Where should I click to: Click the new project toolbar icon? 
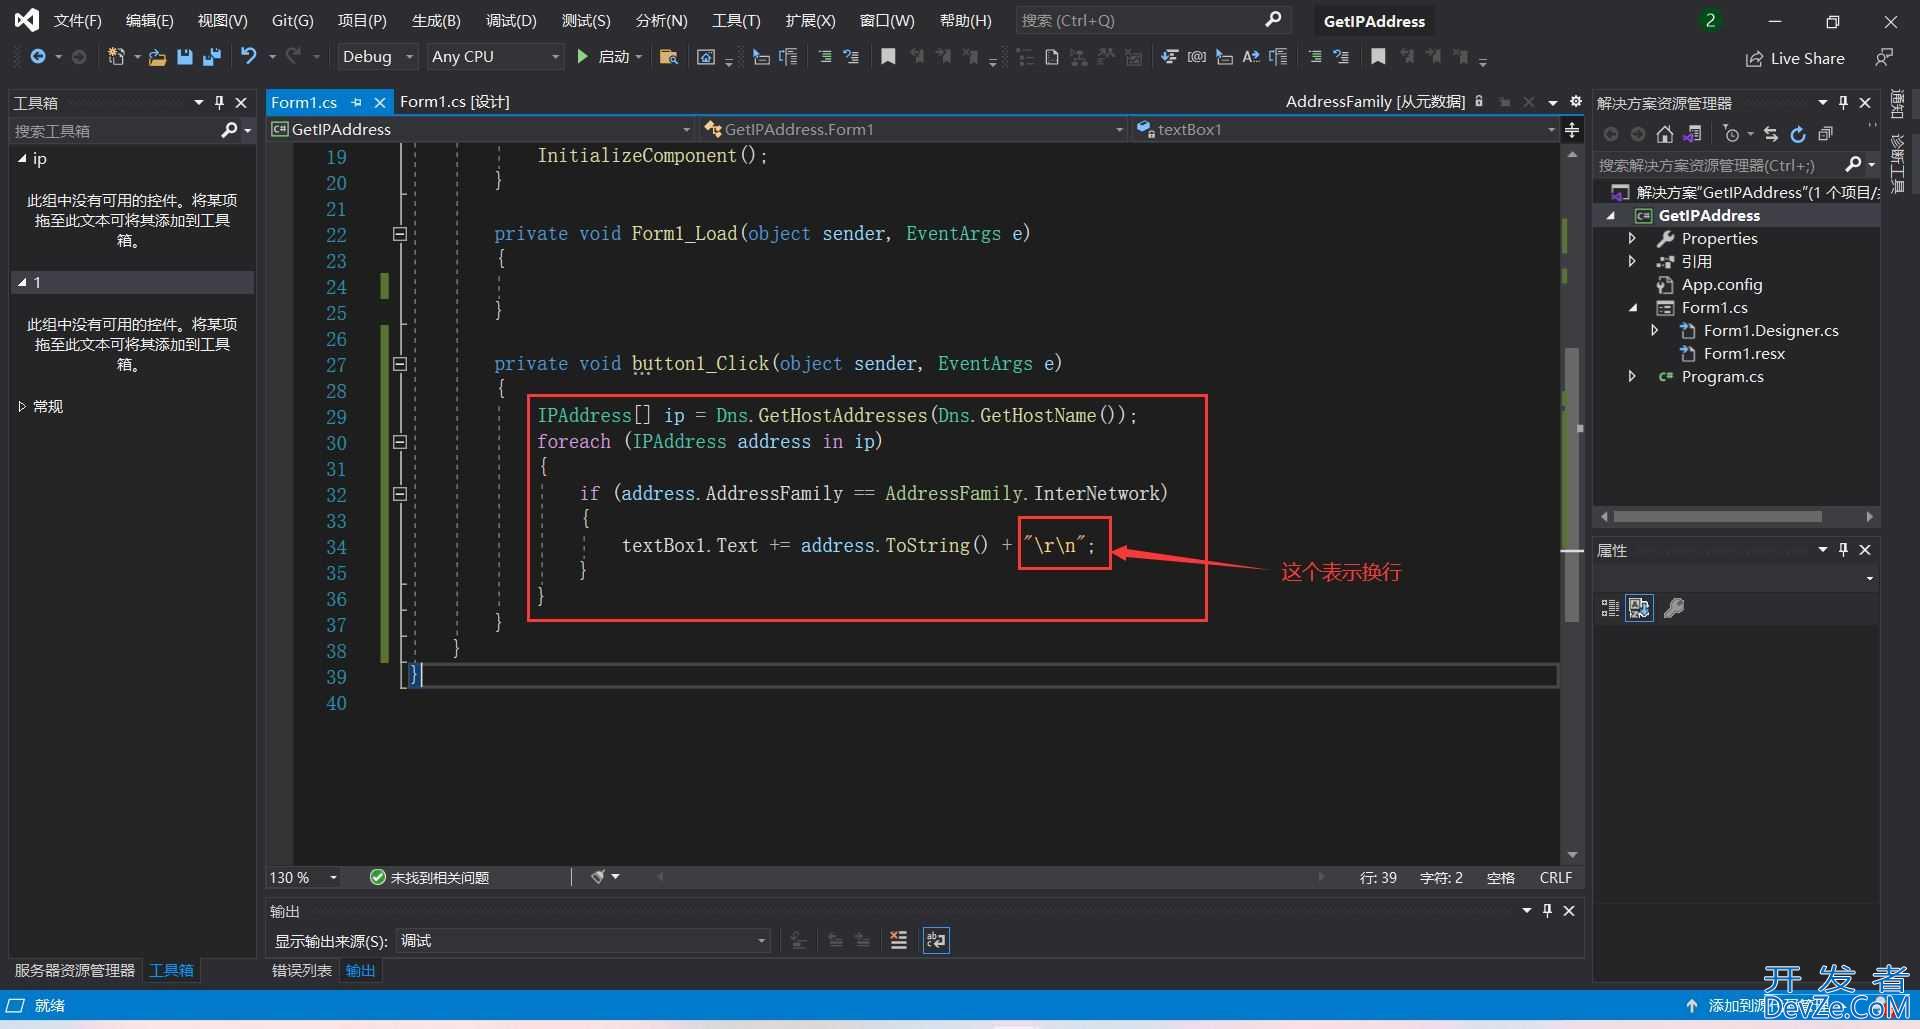point(116,57)
